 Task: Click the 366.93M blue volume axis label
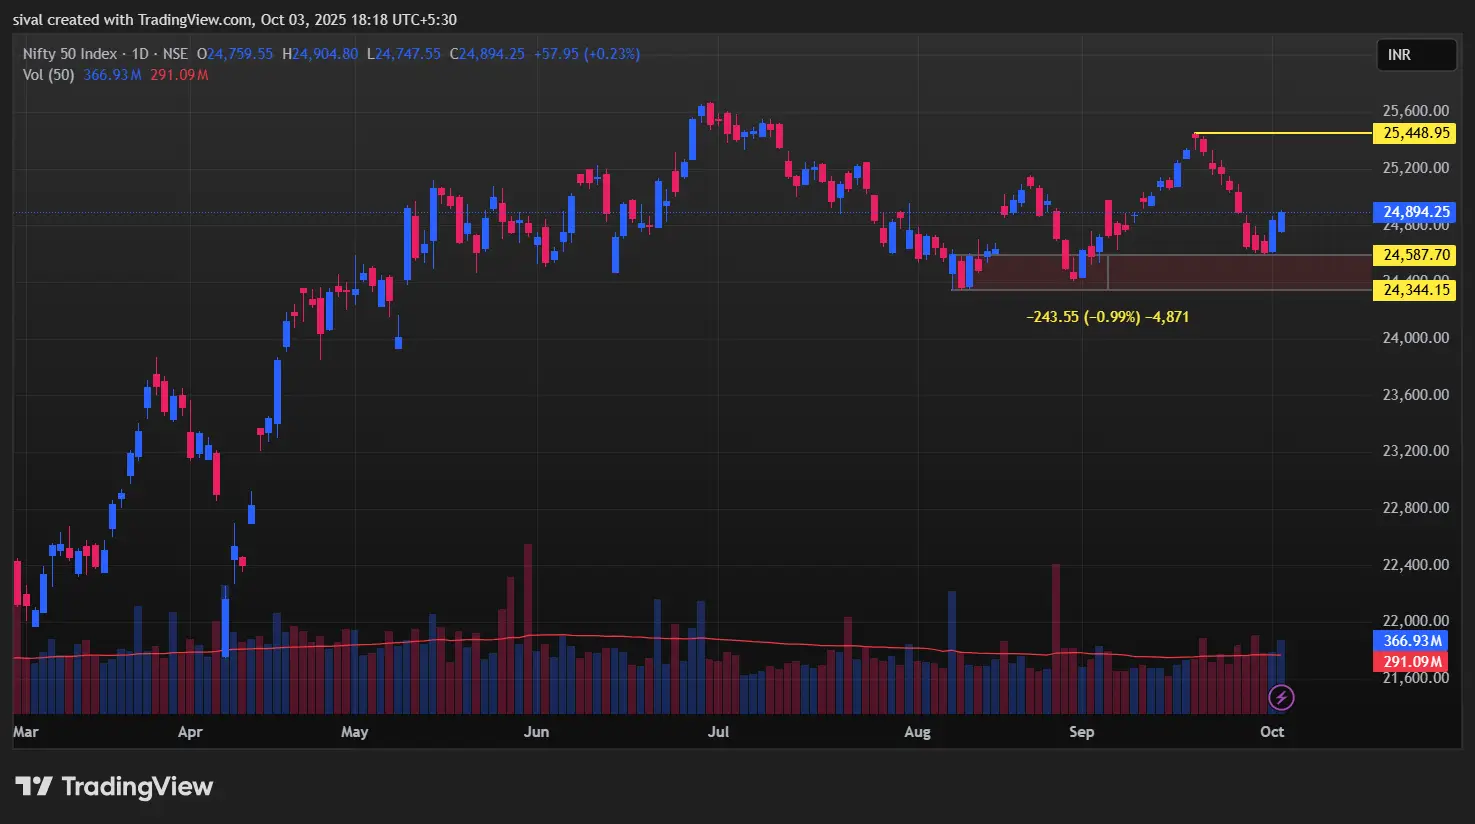point(1411,641)
